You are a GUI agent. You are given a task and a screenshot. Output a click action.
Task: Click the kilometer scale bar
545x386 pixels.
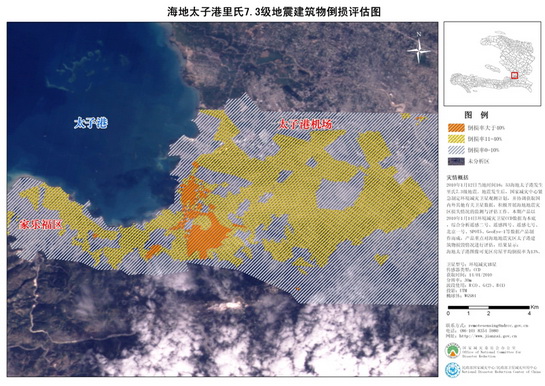click(x=489, y=307)
